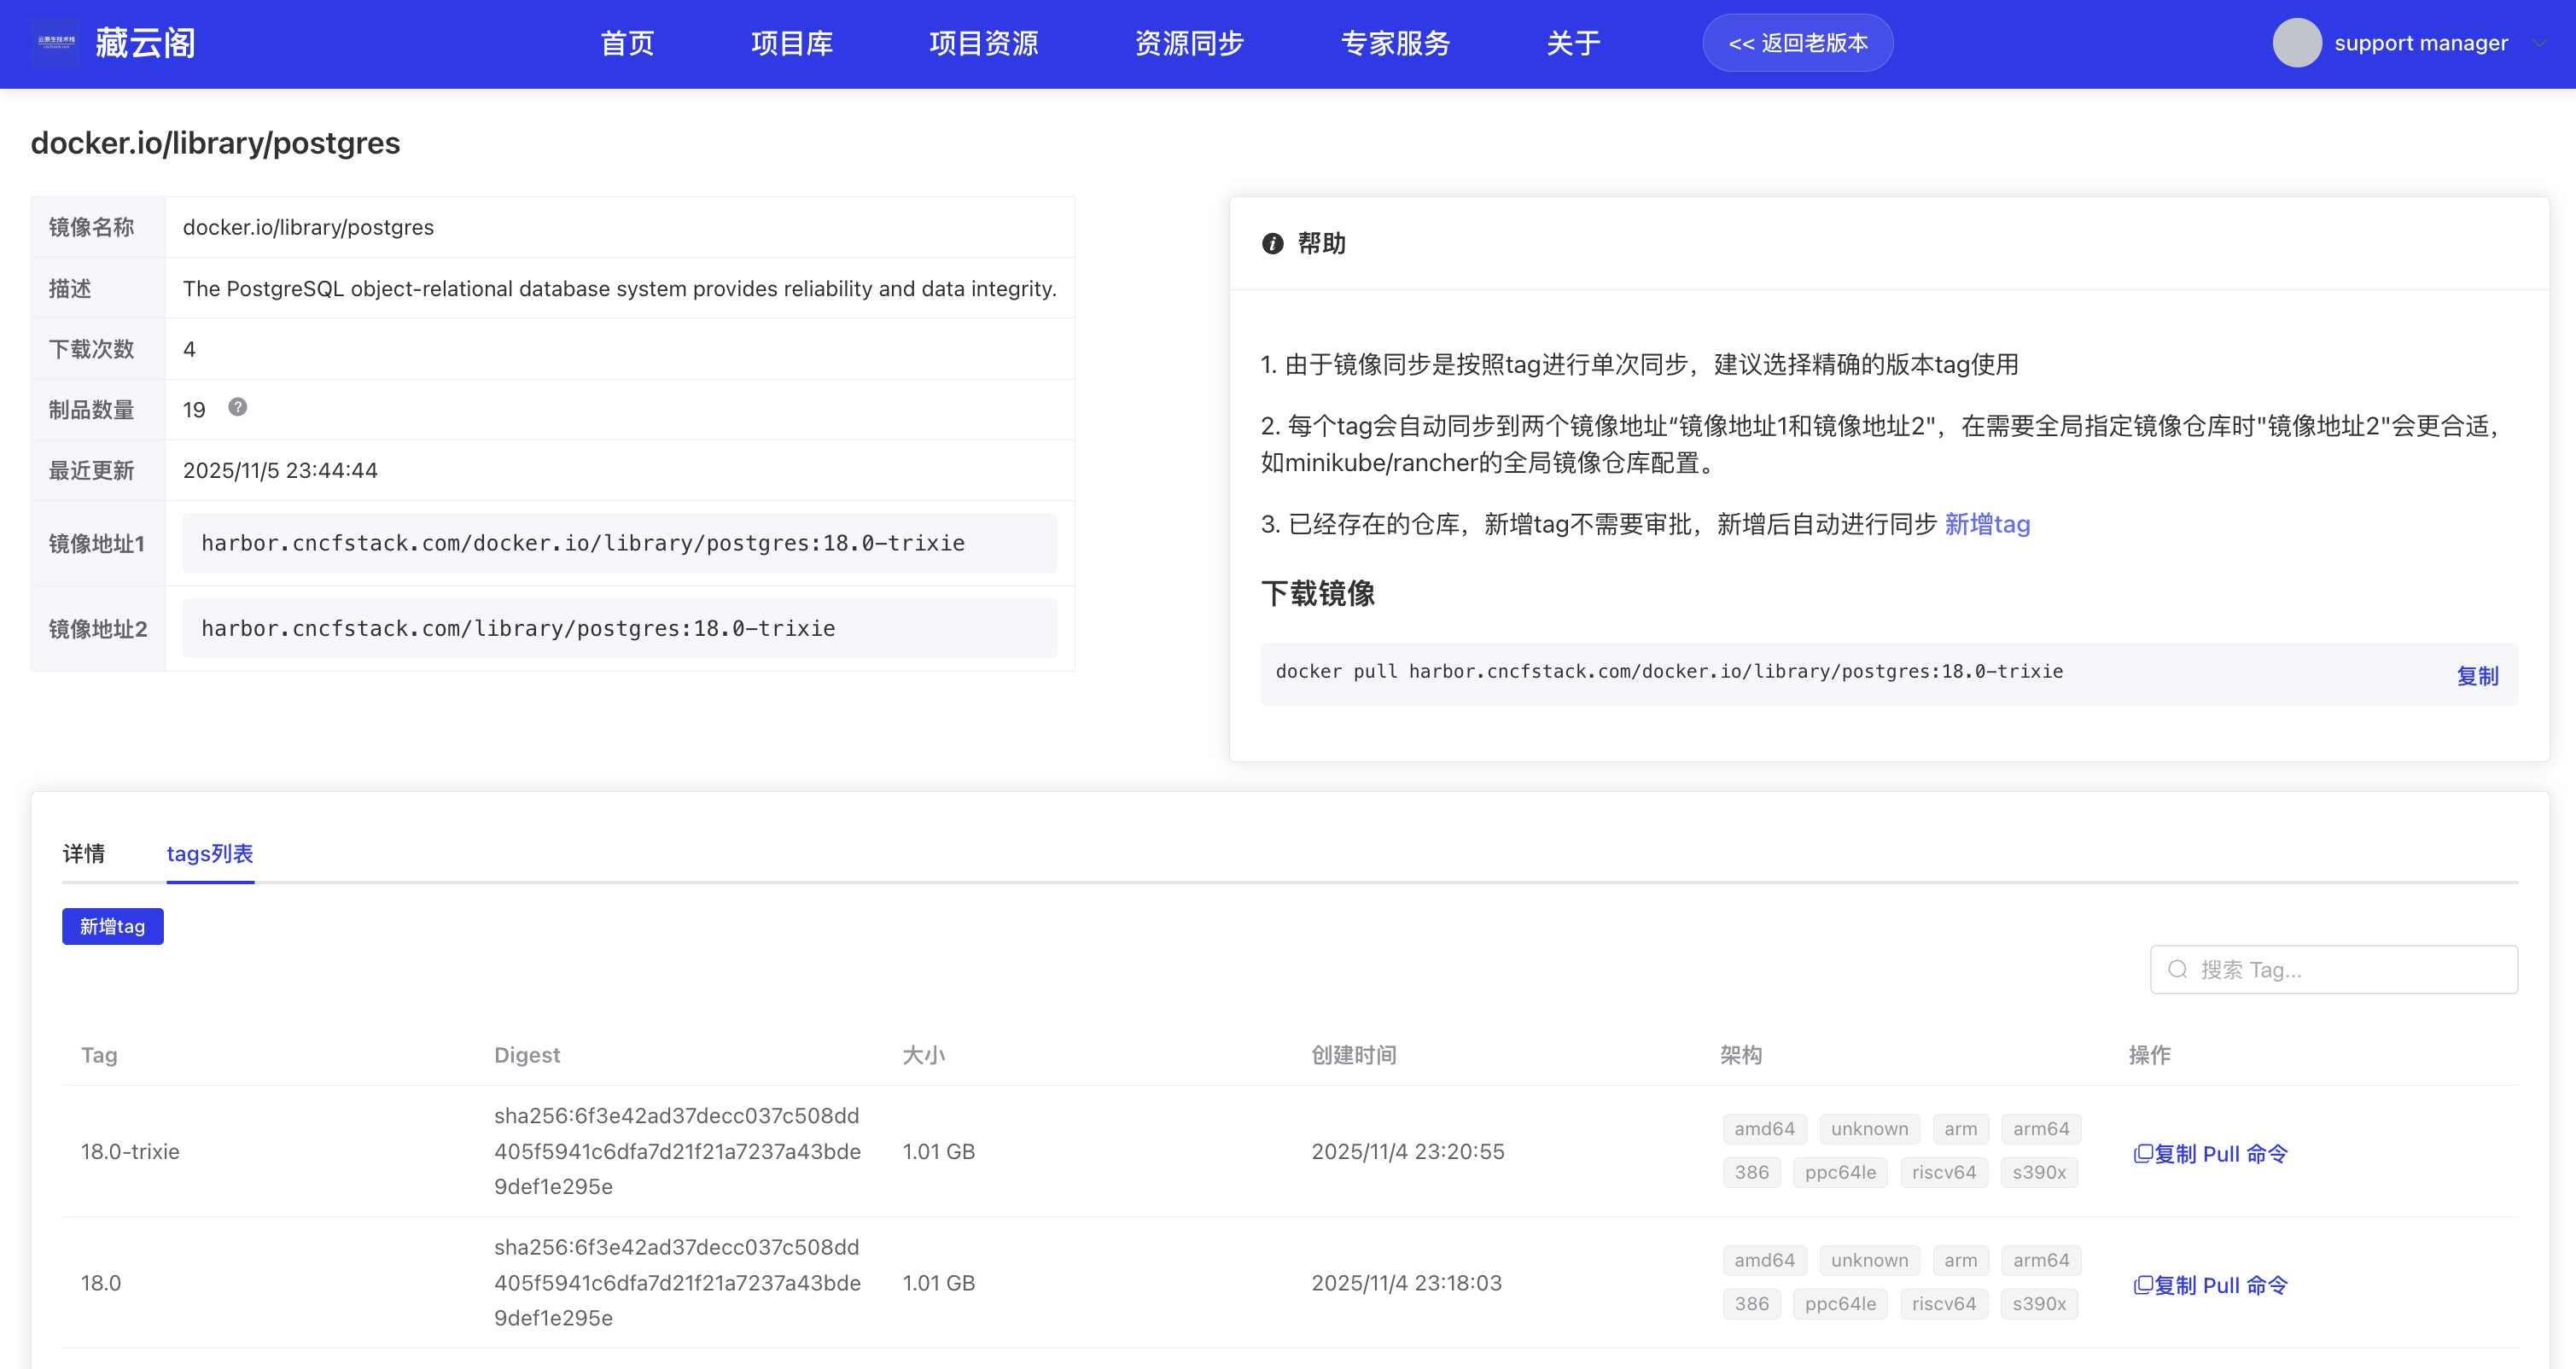The width and height of the screenshot is (2576, 1369).
Task: Focus the 搜索 Tag input field
Action: pos(2350,969)
